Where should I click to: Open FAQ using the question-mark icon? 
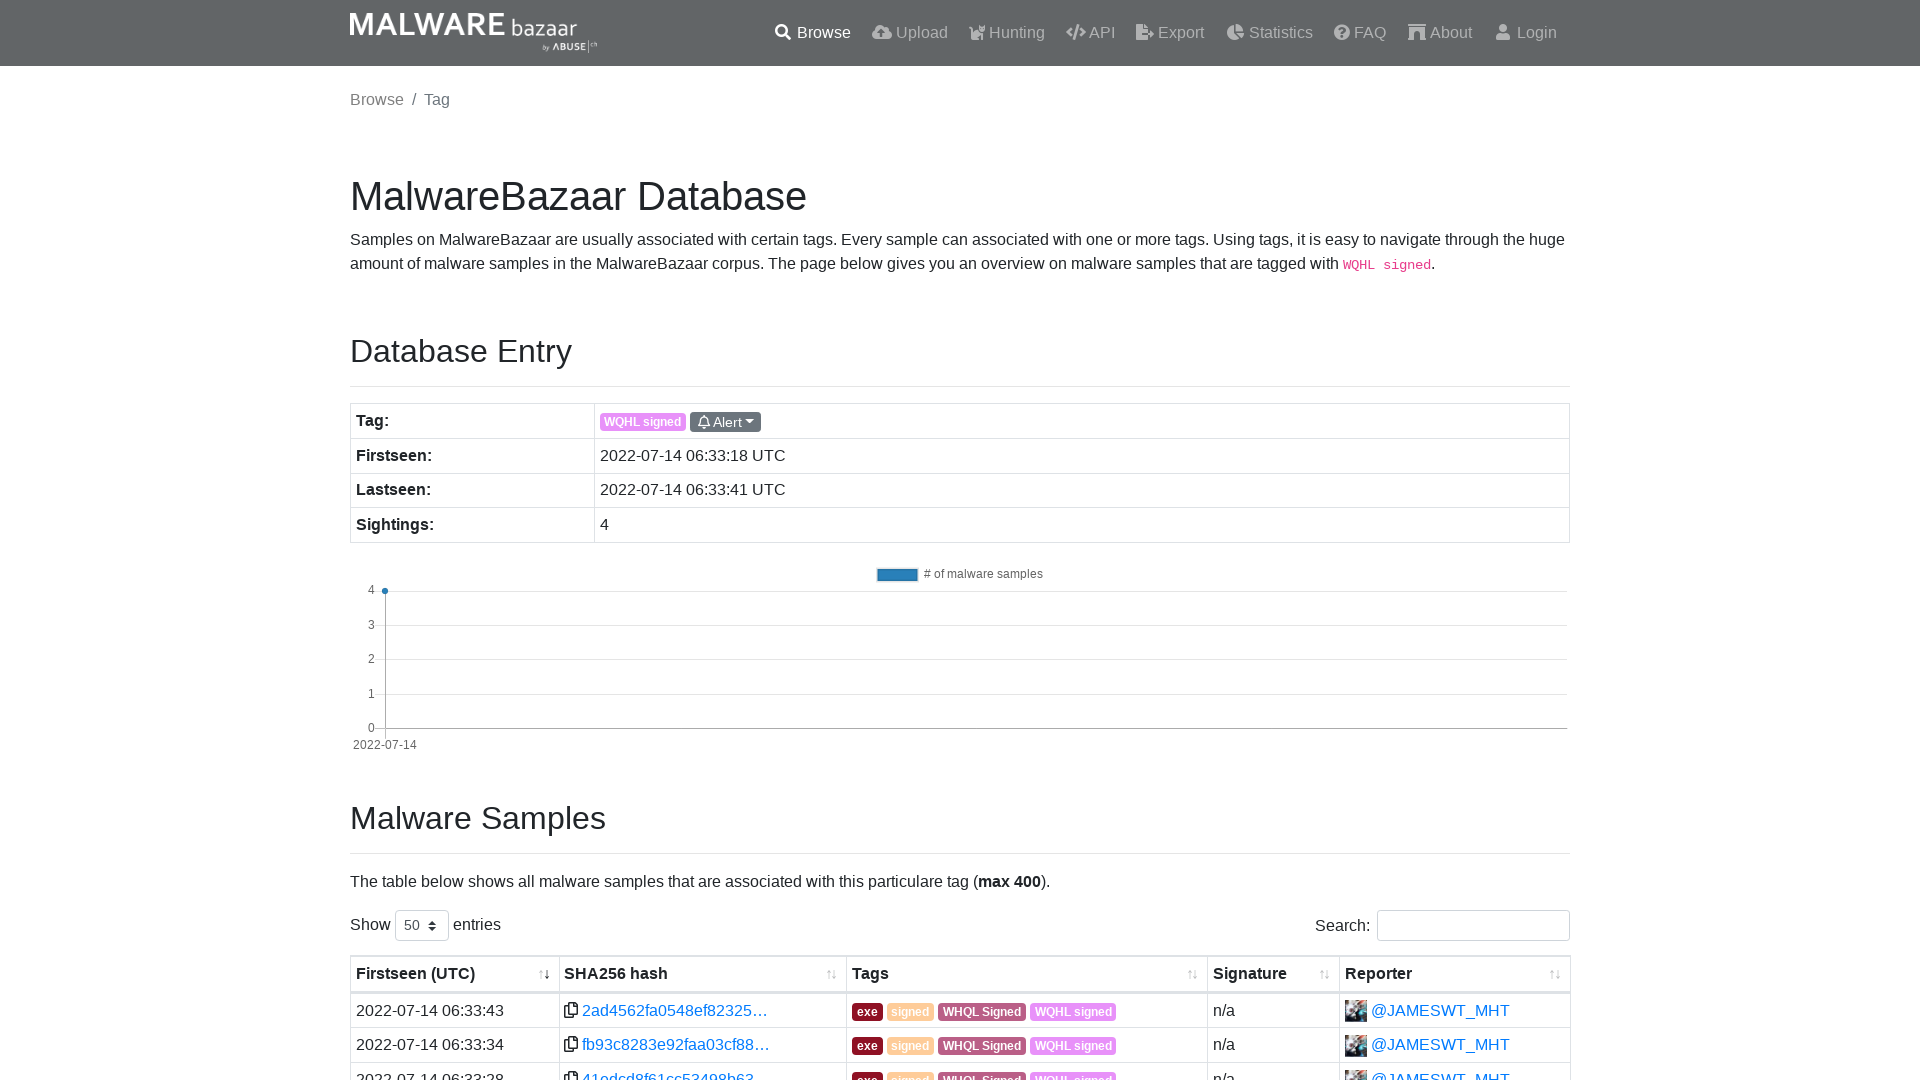tap(1340, 32)
